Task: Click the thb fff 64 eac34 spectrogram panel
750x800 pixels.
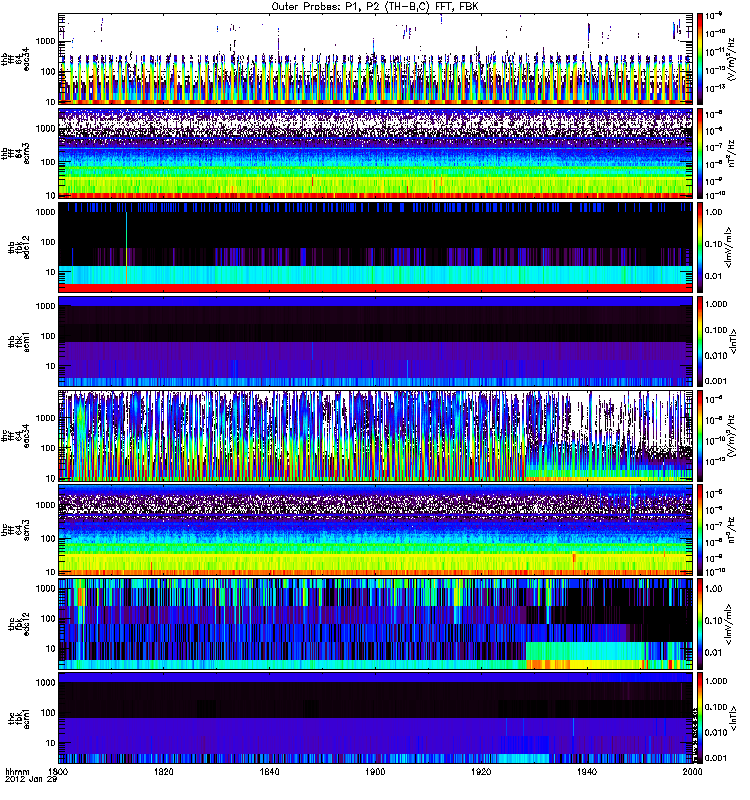Action: tap(376, 59)
